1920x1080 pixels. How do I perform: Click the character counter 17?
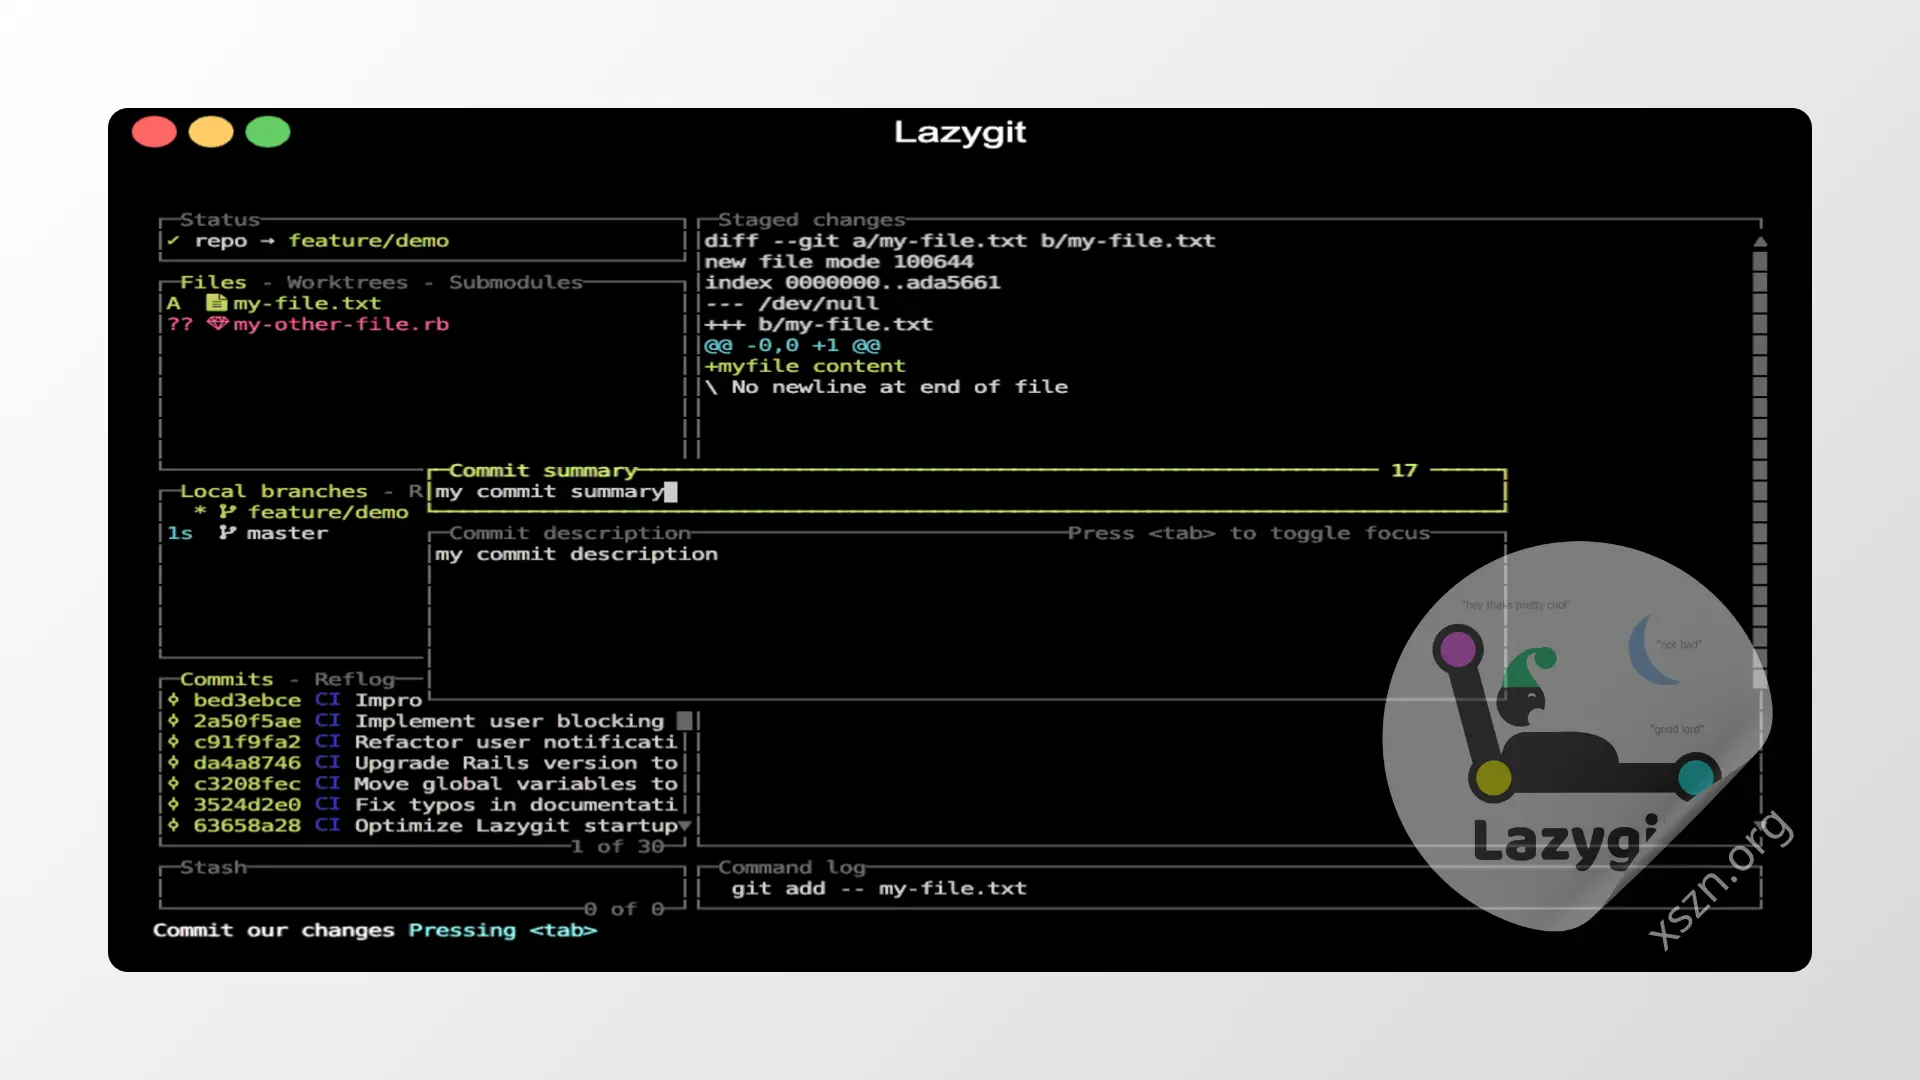tap(1404, 471)
